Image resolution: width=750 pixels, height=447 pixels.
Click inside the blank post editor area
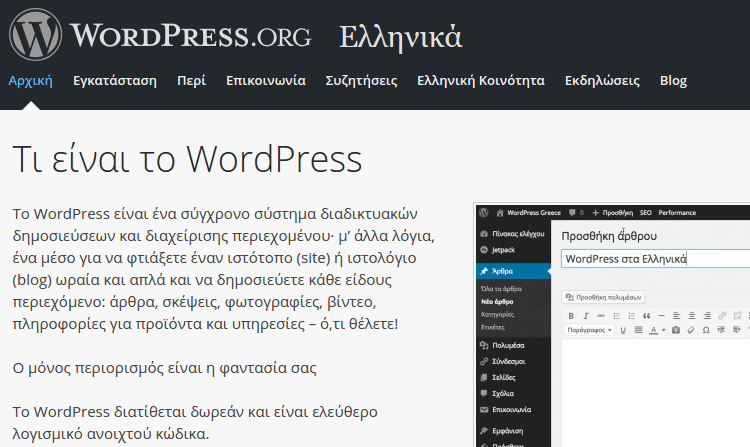[655, 392]
